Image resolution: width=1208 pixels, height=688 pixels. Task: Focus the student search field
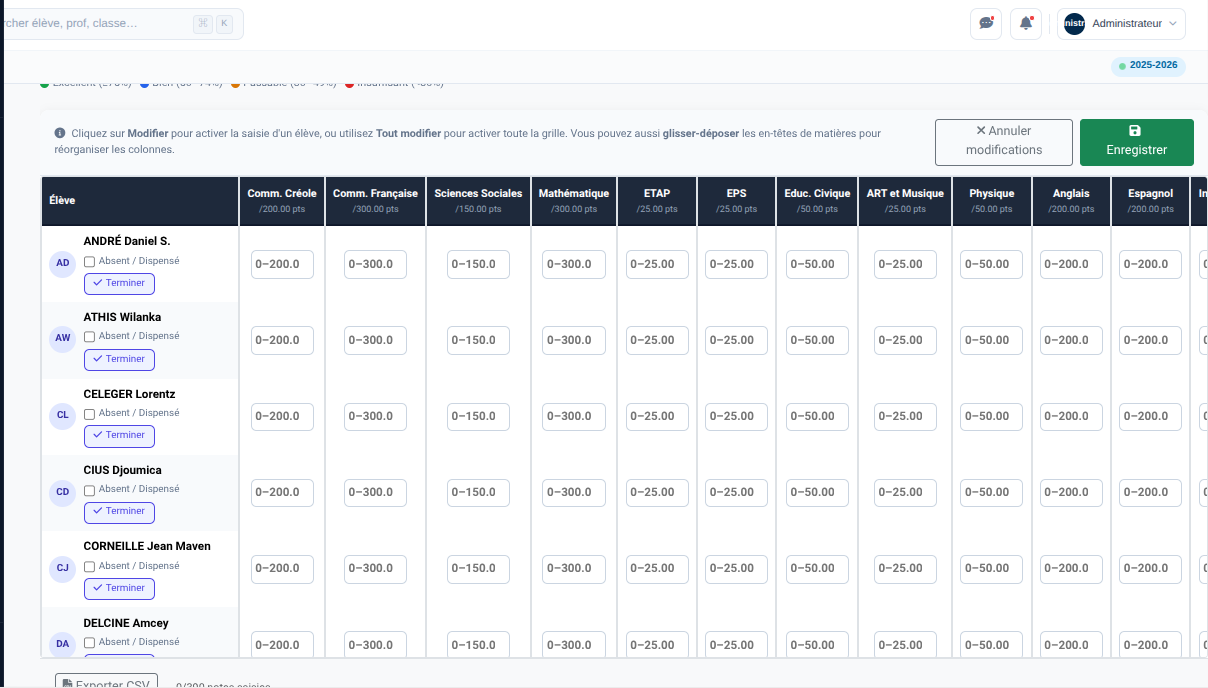(121, 24)
